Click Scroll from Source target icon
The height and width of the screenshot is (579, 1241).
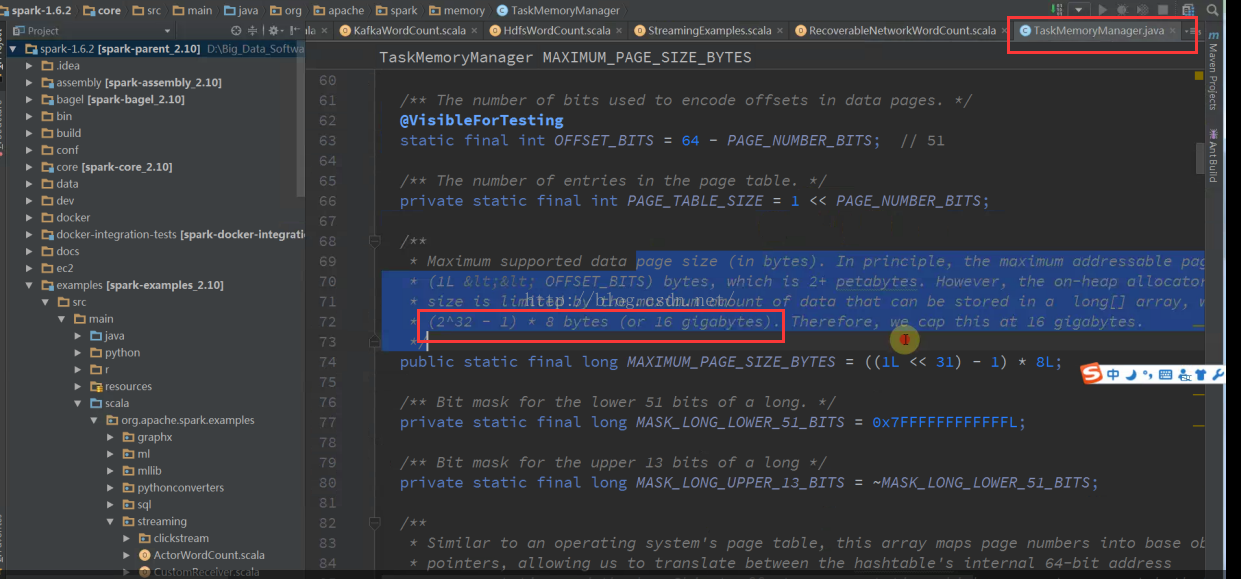[236, 30]
